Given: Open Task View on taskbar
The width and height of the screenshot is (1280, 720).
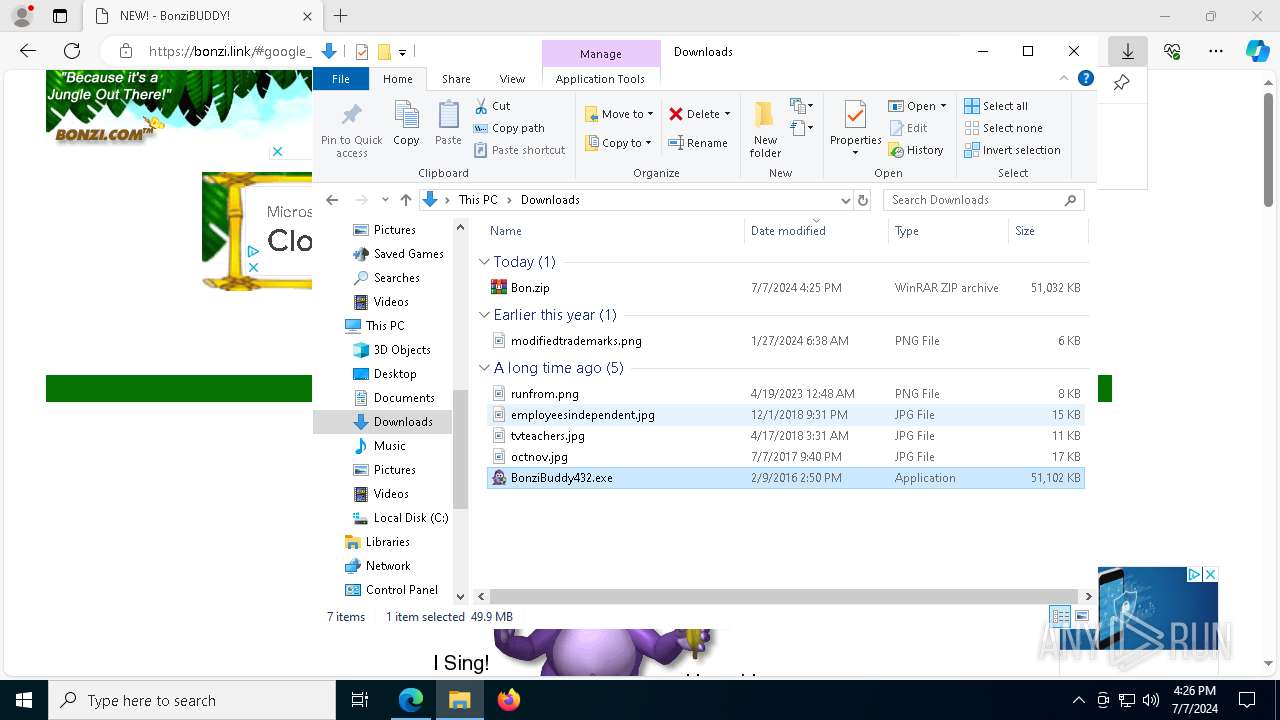Looking at the screenshot, I should point(361,700).
